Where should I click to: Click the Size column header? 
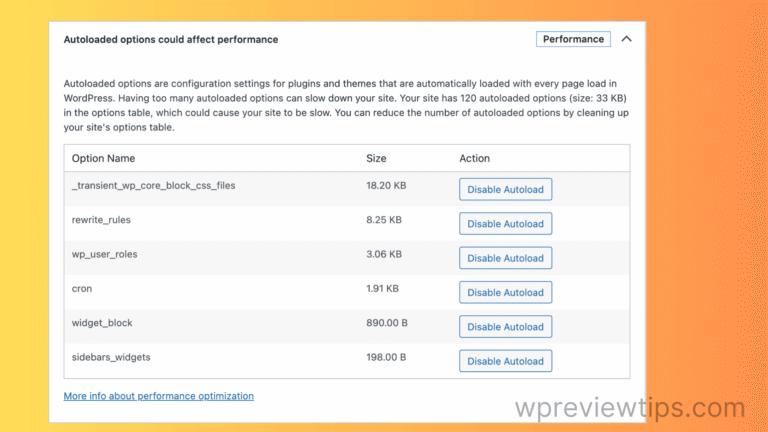[377, 158]
